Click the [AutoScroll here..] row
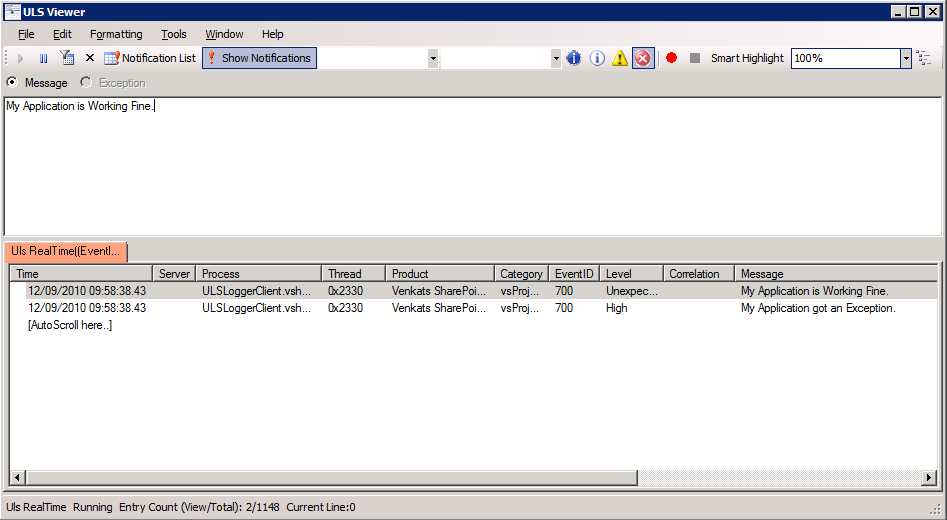The width and height of the screenshot is (947, 520). (x=70, y=325)
